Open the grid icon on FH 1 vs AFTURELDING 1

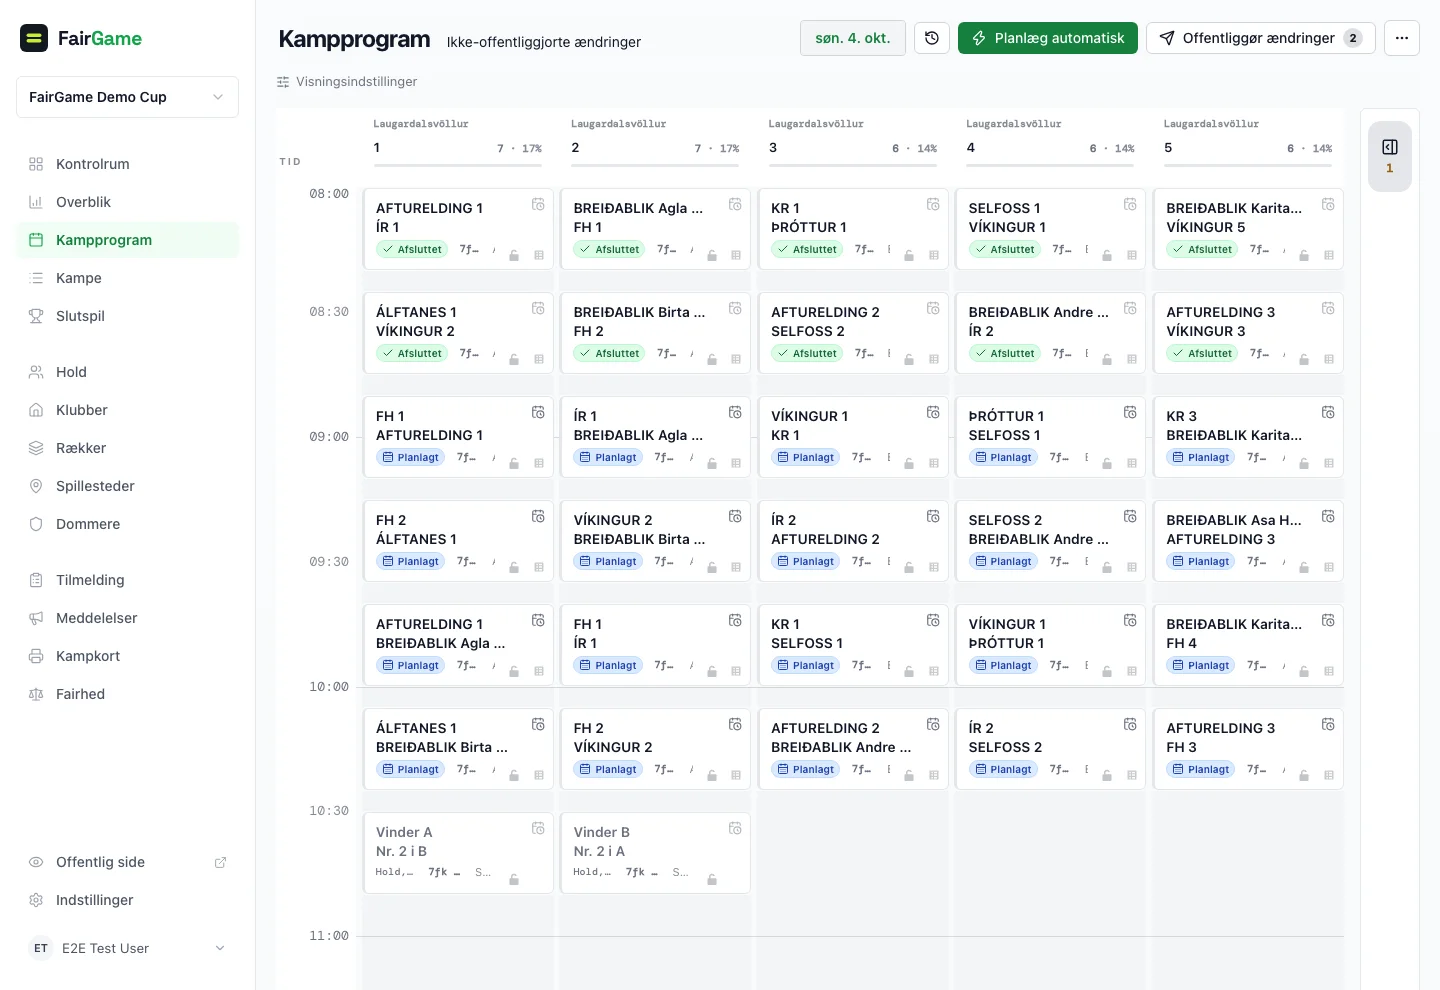click(539, 463)
